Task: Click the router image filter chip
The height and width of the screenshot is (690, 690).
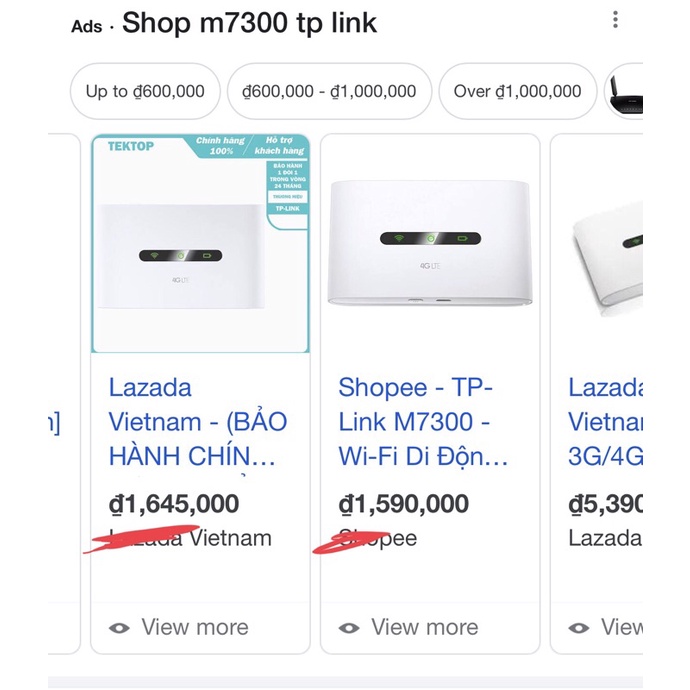Action: coord(624,92)
